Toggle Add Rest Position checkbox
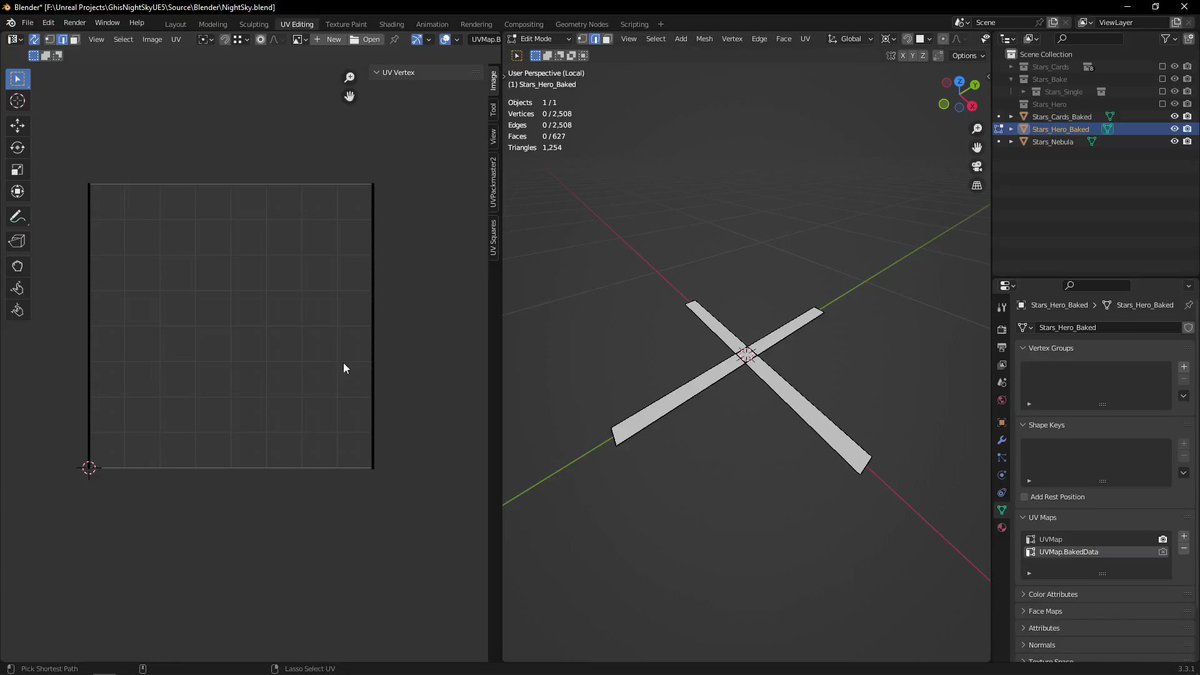1200x675 pixels. (1024, 497)
